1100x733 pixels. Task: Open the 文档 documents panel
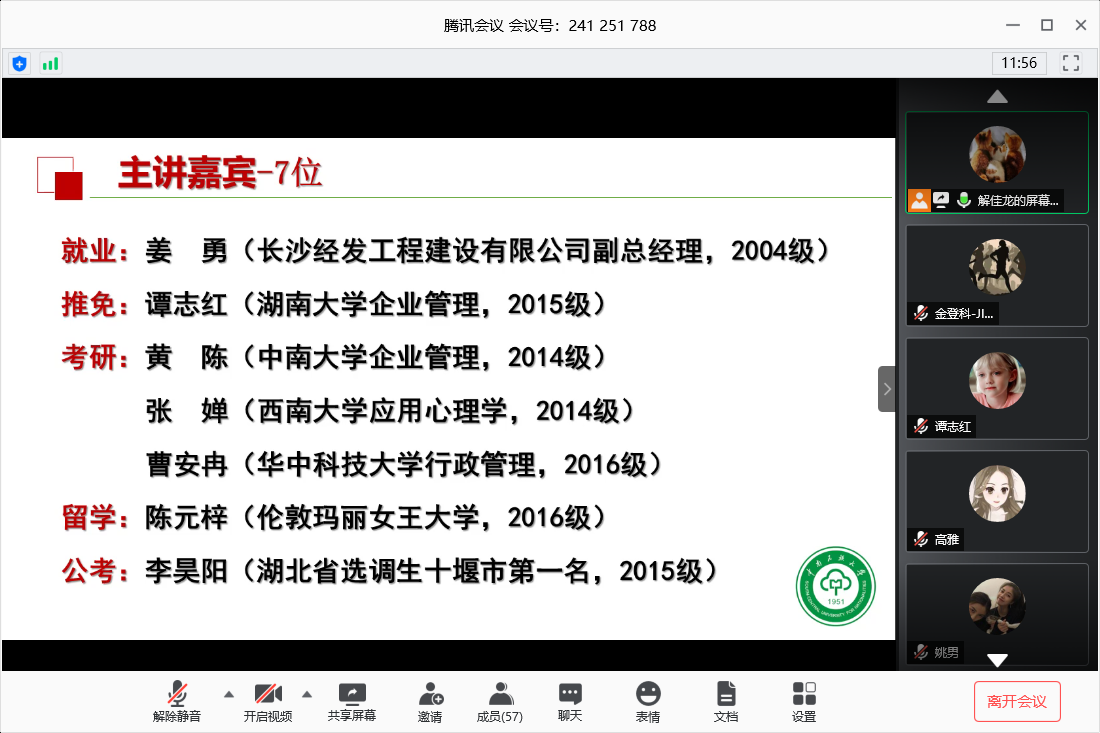click(726, 701)
